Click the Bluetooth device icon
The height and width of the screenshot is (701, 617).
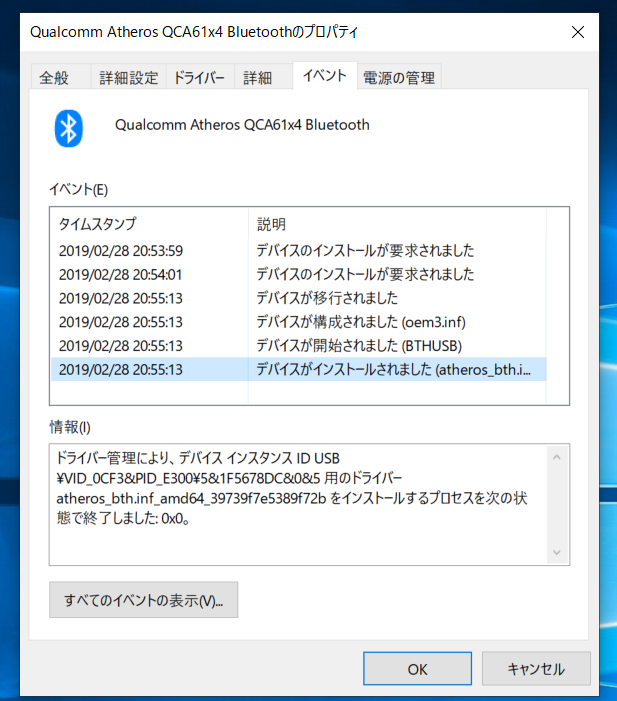(x=68, y=128)
